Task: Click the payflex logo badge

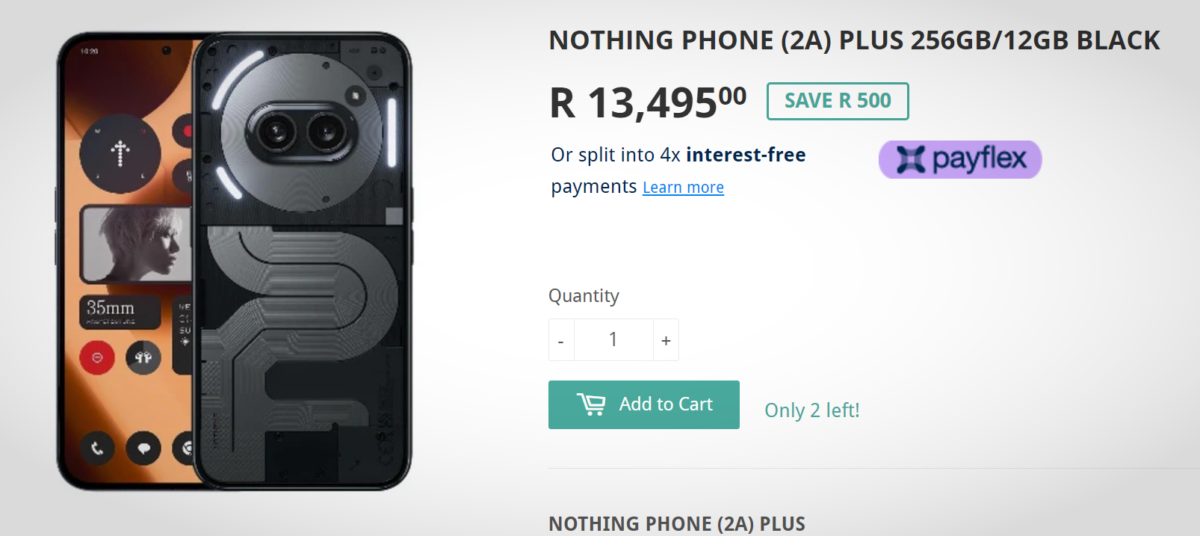Action: [960, 160]
